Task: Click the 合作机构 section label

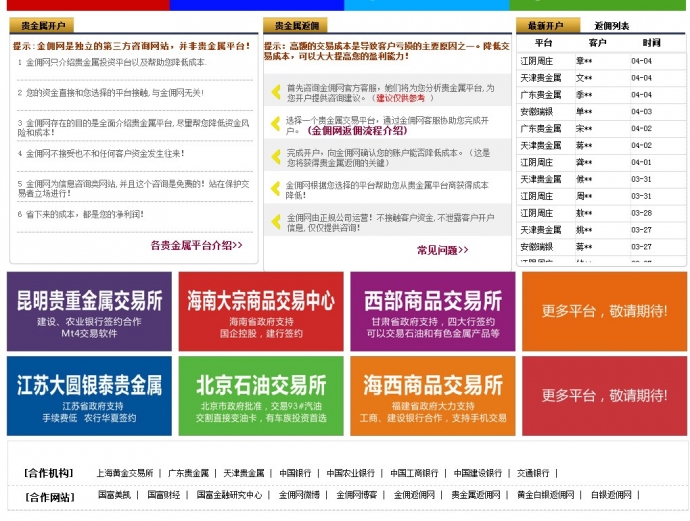Action: 49,473
